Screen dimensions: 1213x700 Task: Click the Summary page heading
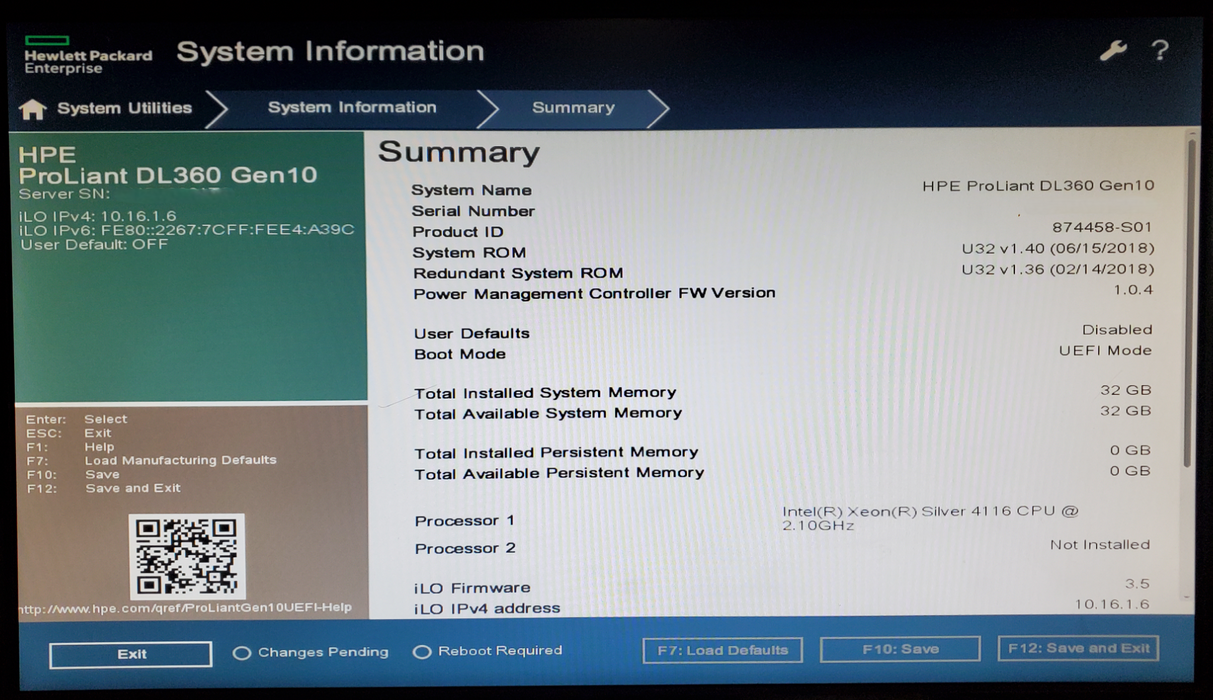[459, 153]
